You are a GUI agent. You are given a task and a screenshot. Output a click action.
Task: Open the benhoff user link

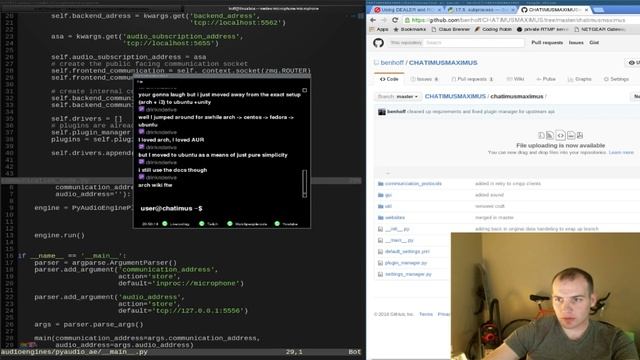tap(392, 62)
